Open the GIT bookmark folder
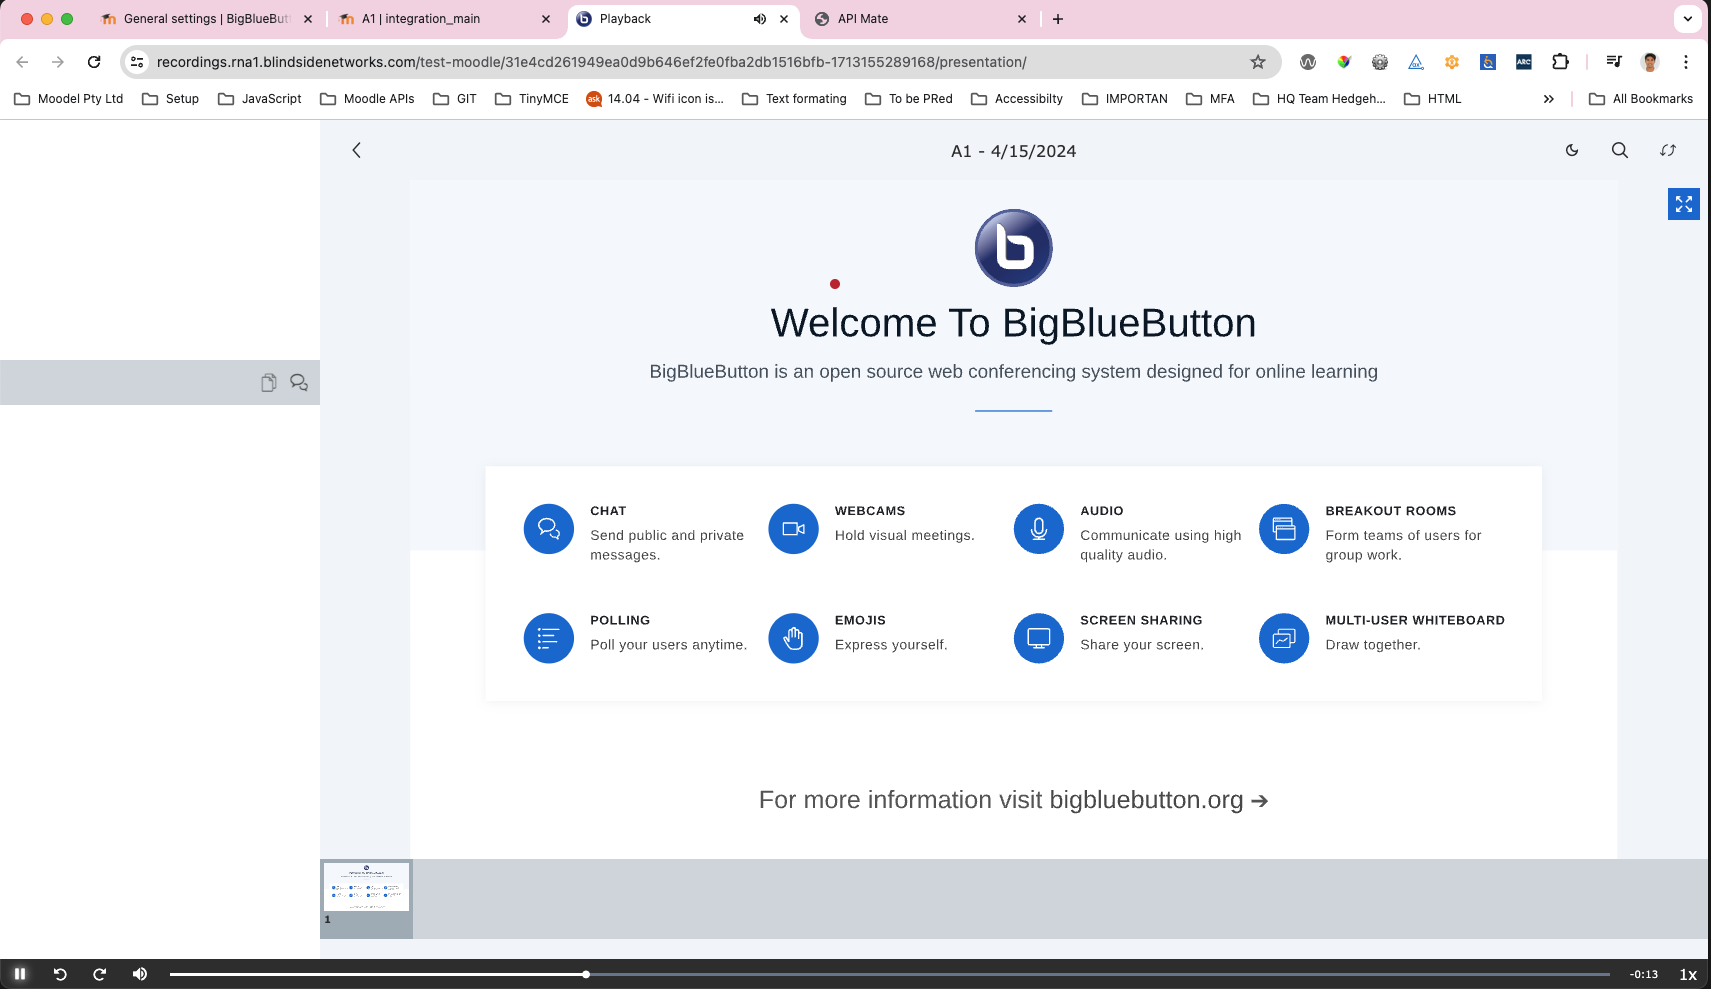The height and width of the screenshot is (989, 1711). pos(454,99)
